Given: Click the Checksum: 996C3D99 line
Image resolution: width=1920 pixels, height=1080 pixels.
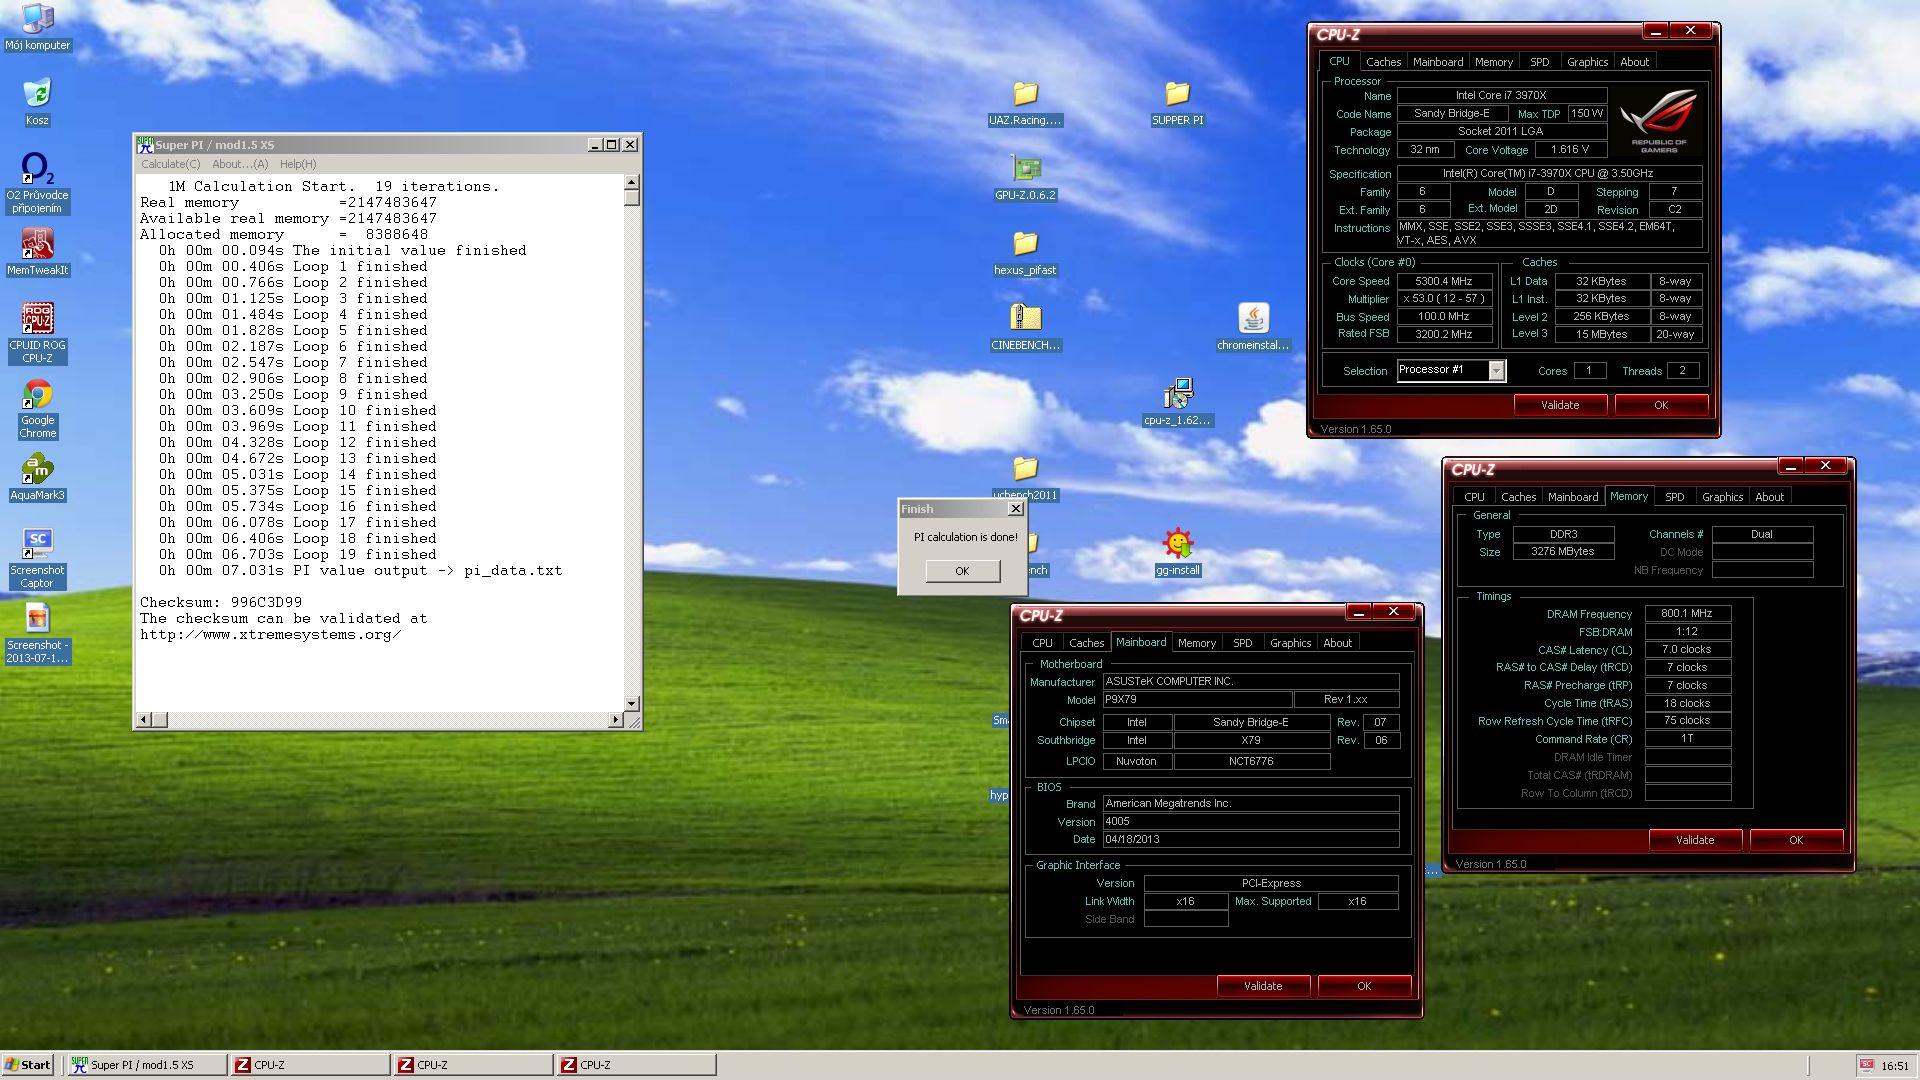Looking at the screenshot, I should (221, 602).
